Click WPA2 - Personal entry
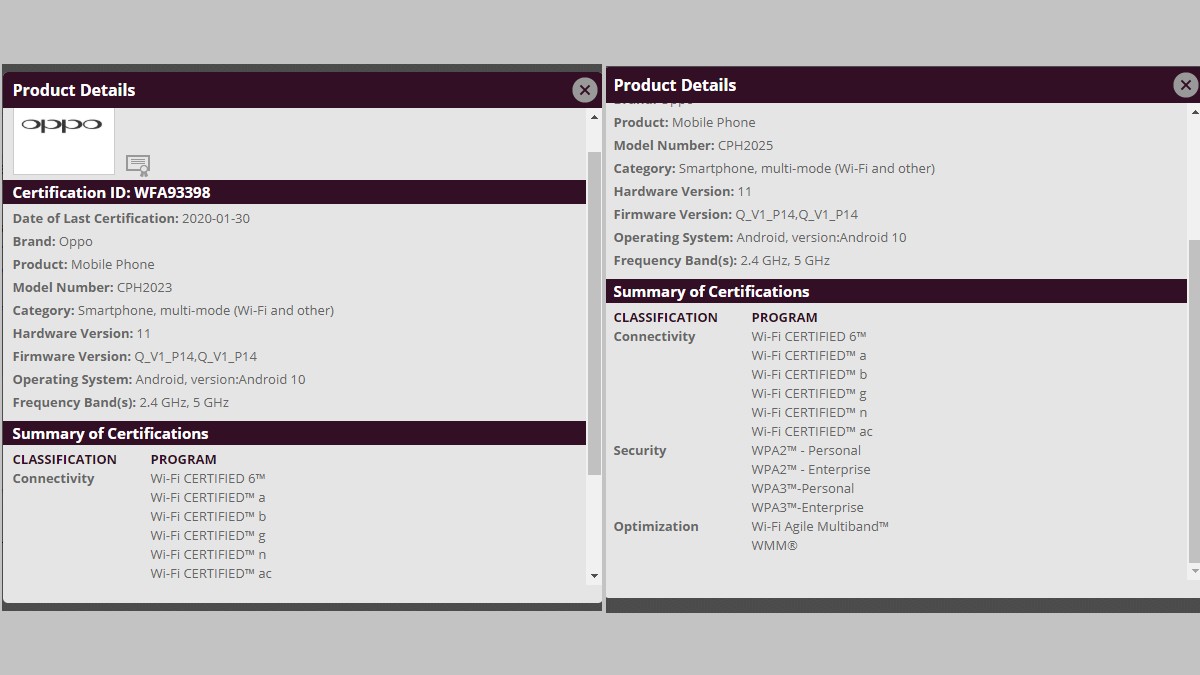 806,450
